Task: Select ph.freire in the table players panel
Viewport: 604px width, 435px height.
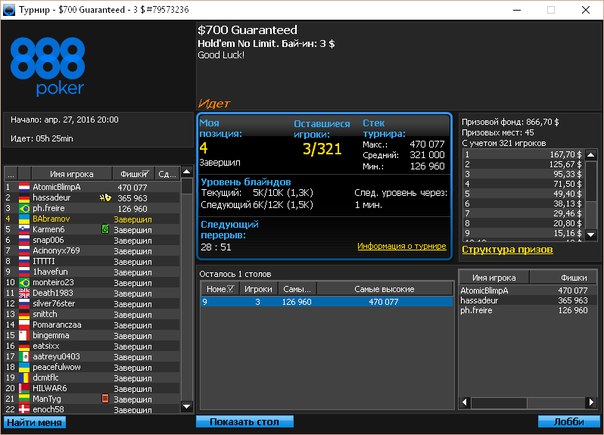Action: click(x=528, y=311)
